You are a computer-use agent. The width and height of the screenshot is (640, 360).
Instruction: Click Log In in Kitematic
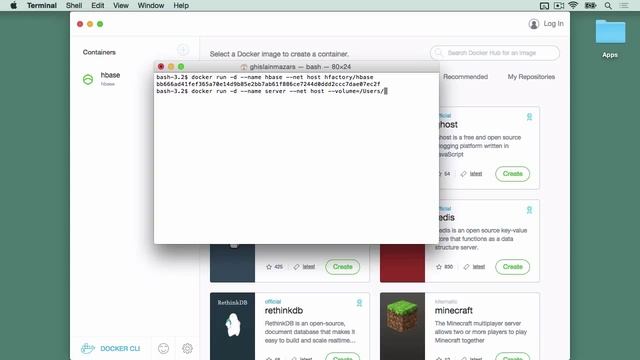click(553, 24)
